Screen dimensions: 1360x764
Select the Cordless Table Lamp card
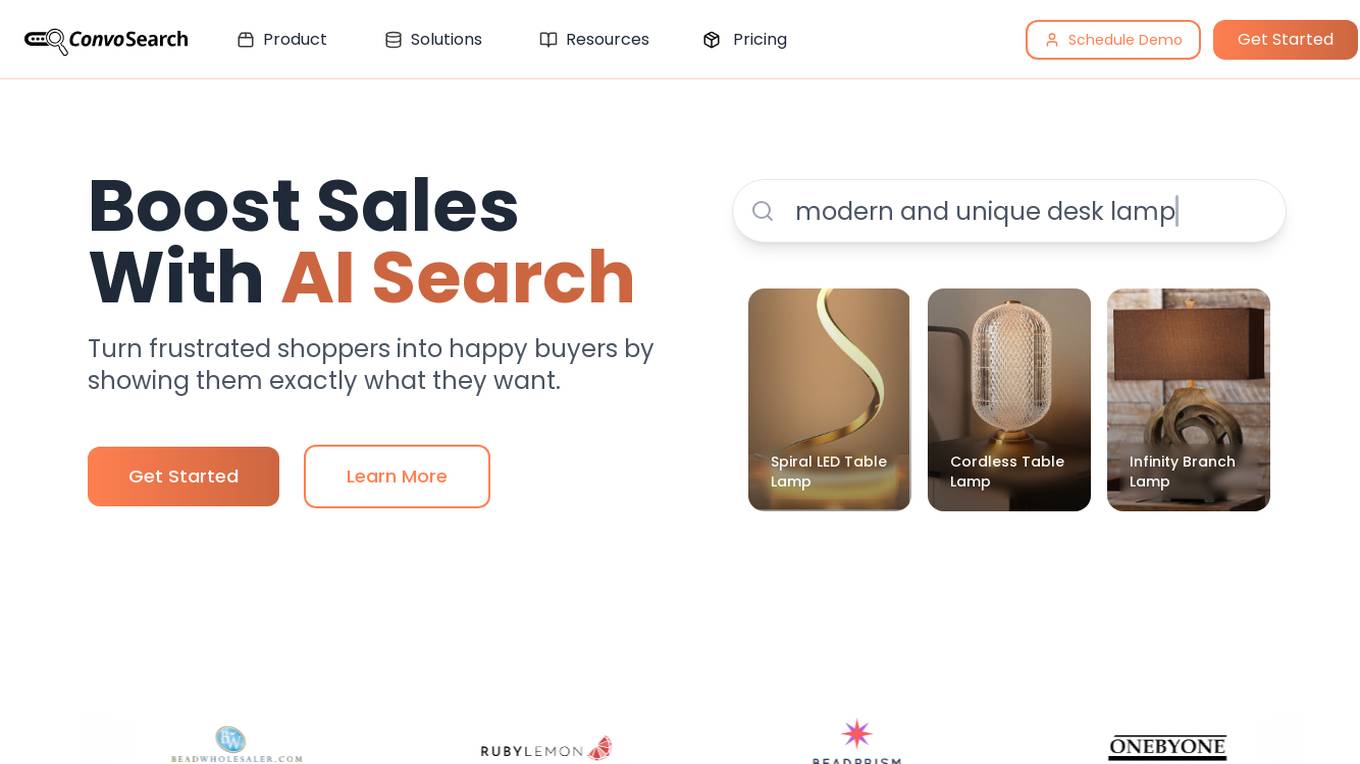(1009, 400)
